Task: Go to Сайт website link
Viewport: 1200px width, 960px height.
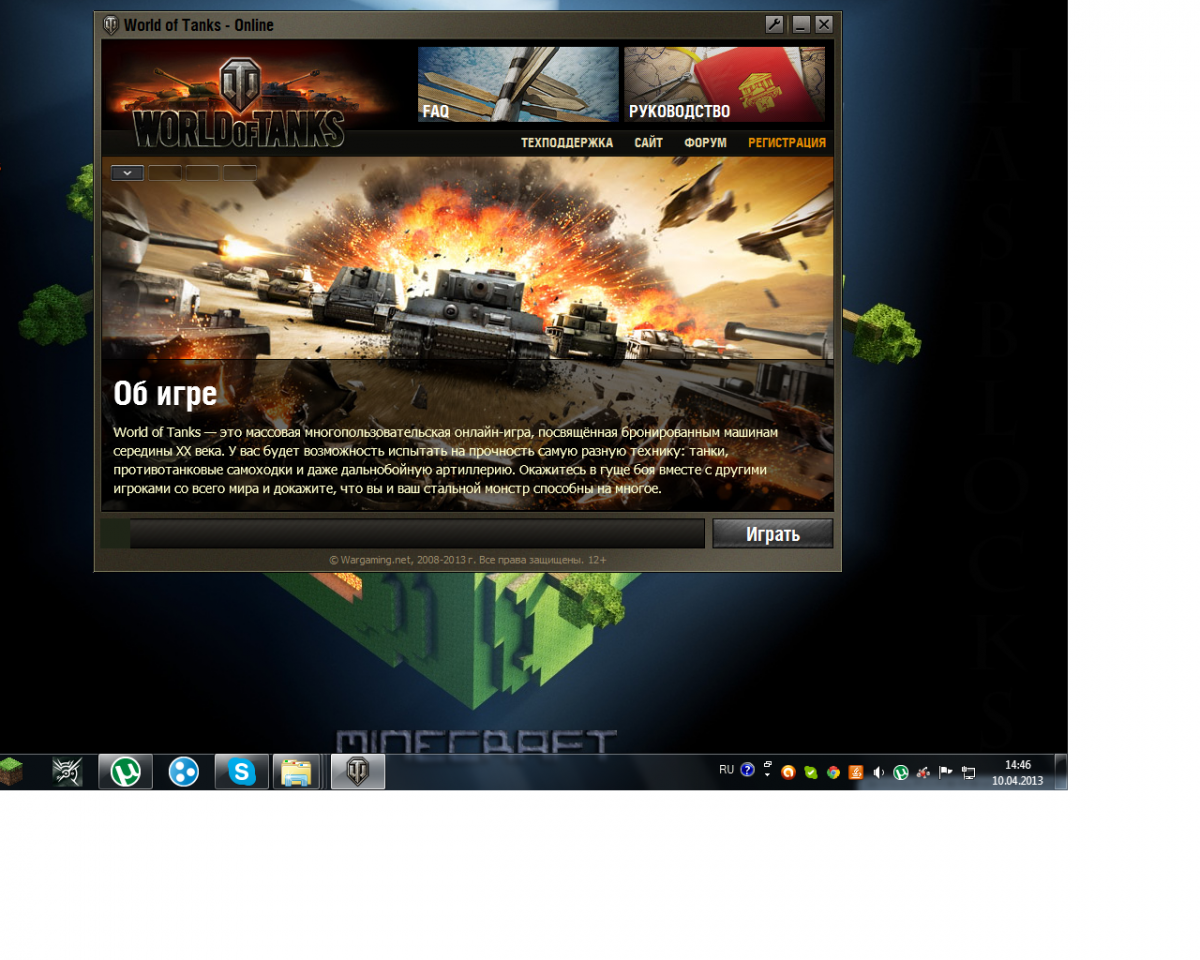Action: 649,143
